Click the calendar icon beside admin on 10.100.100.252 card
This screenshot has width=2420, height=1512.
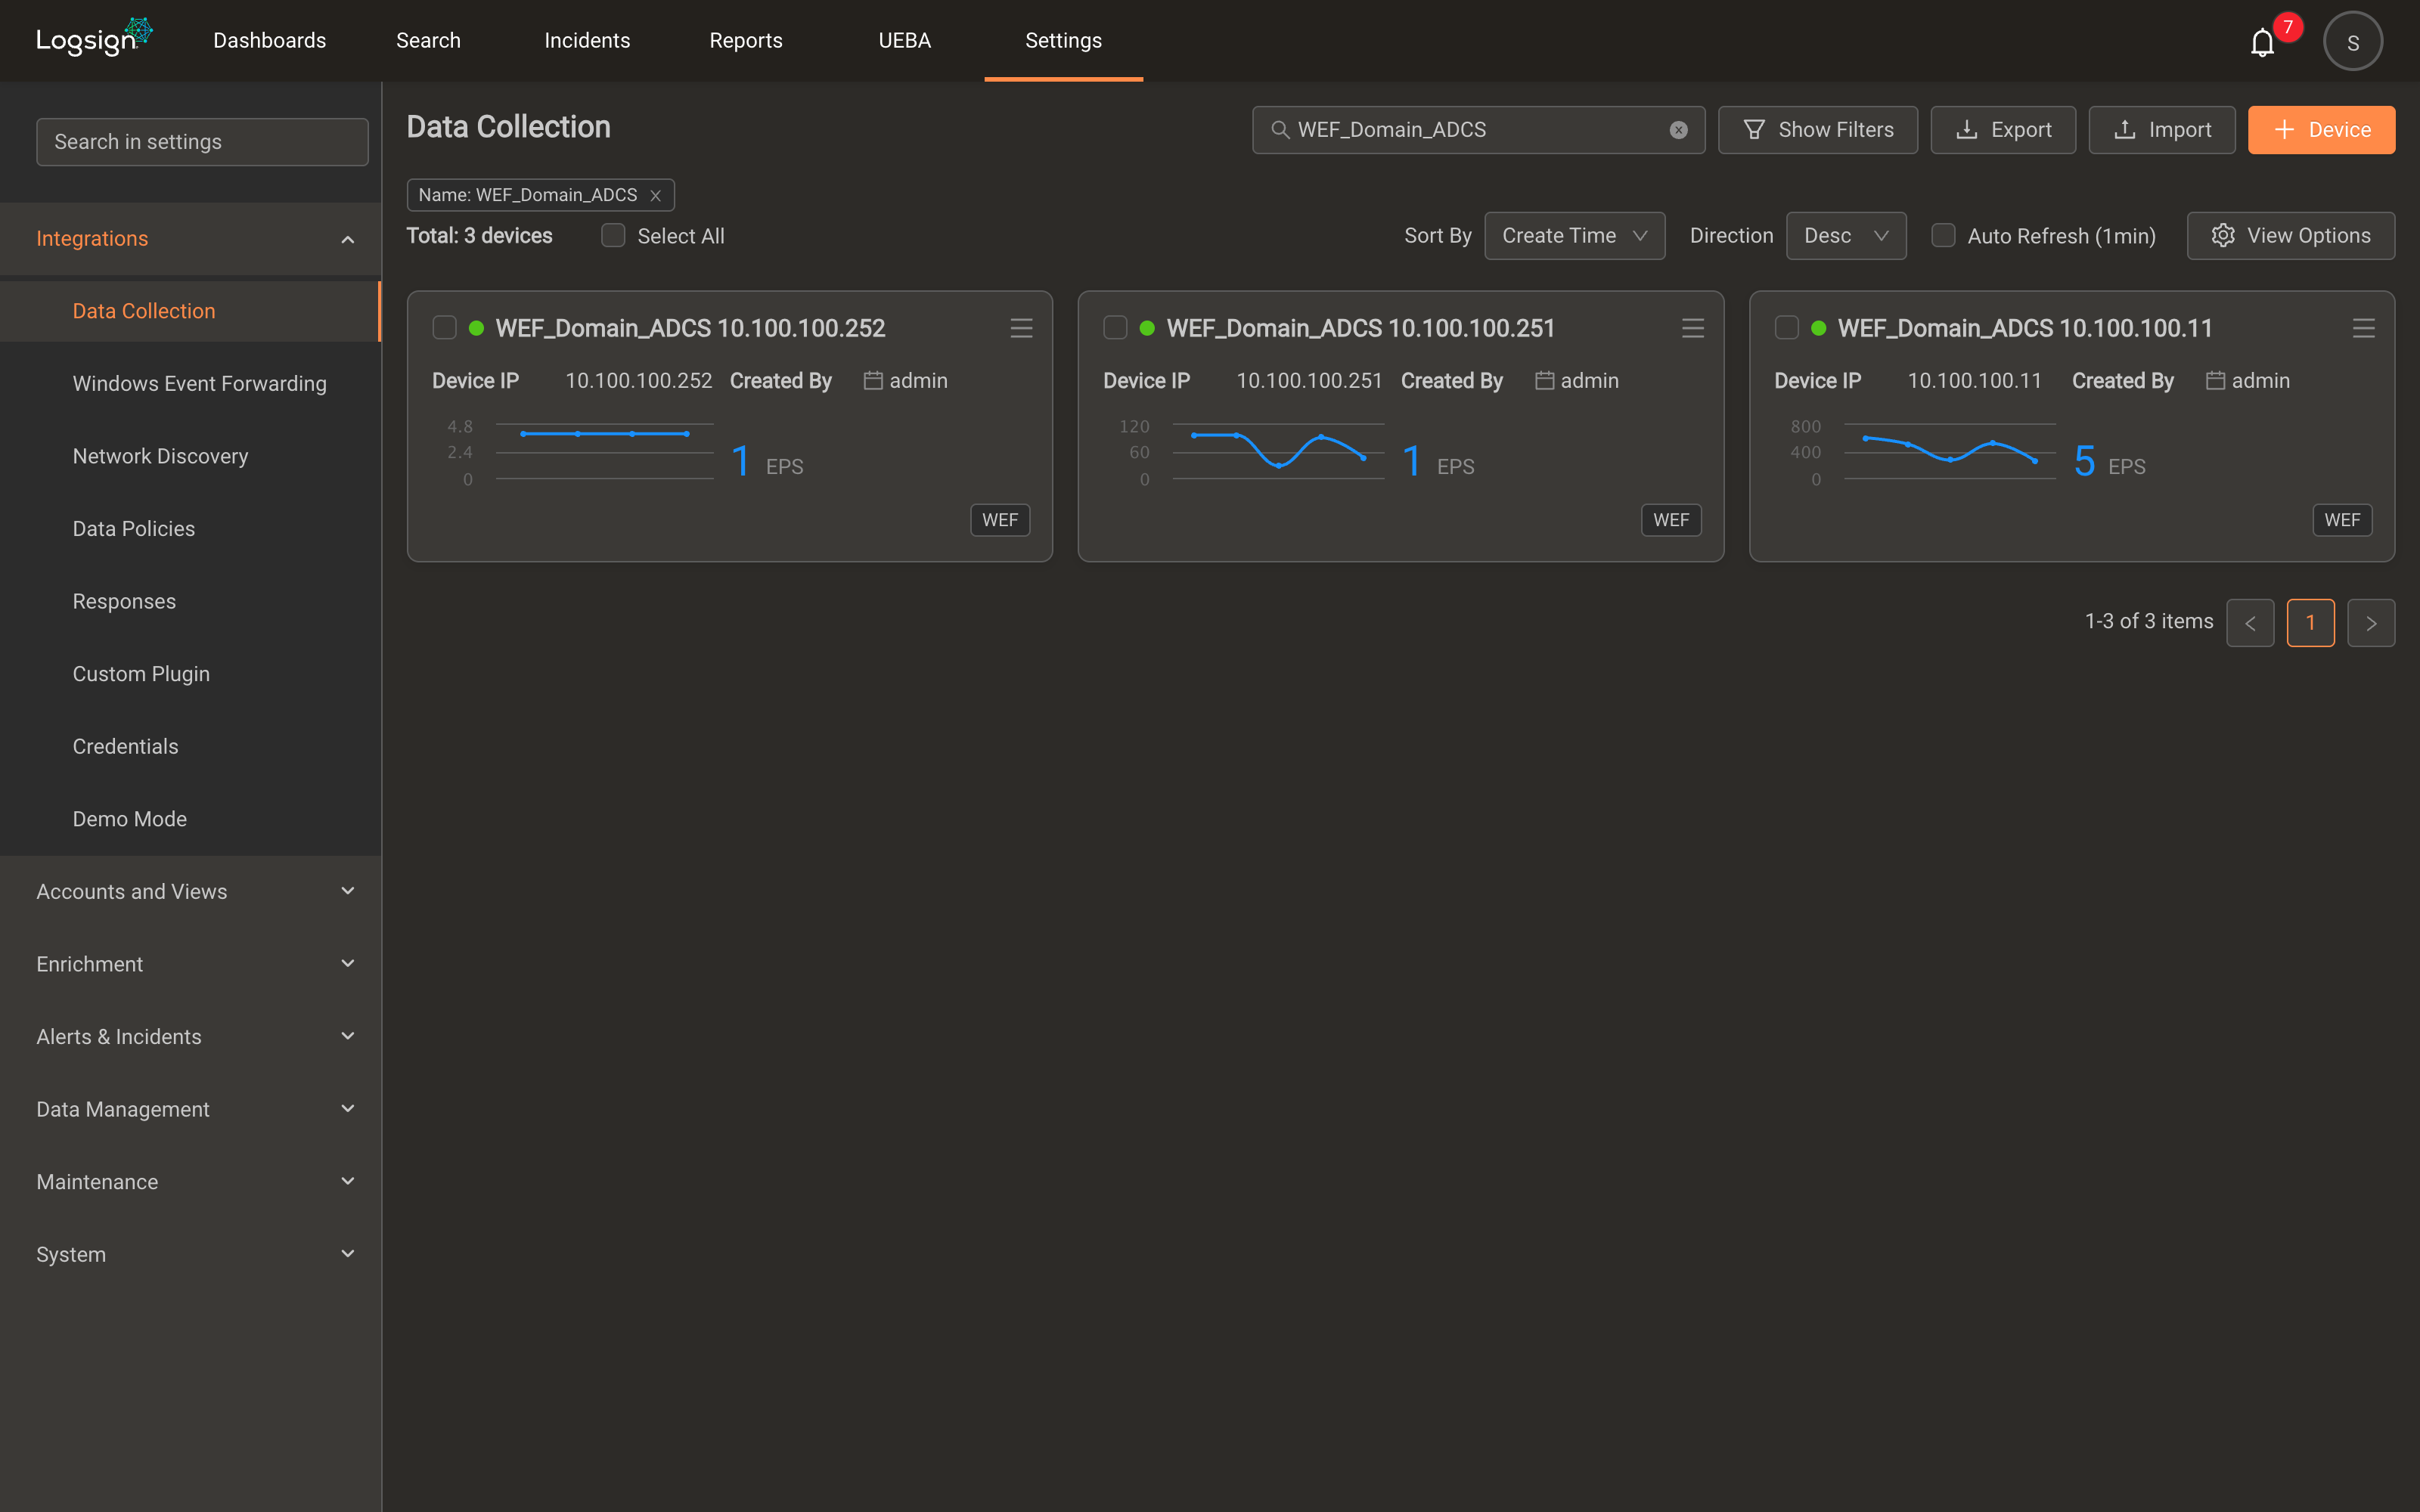click(x=873, y=381)
